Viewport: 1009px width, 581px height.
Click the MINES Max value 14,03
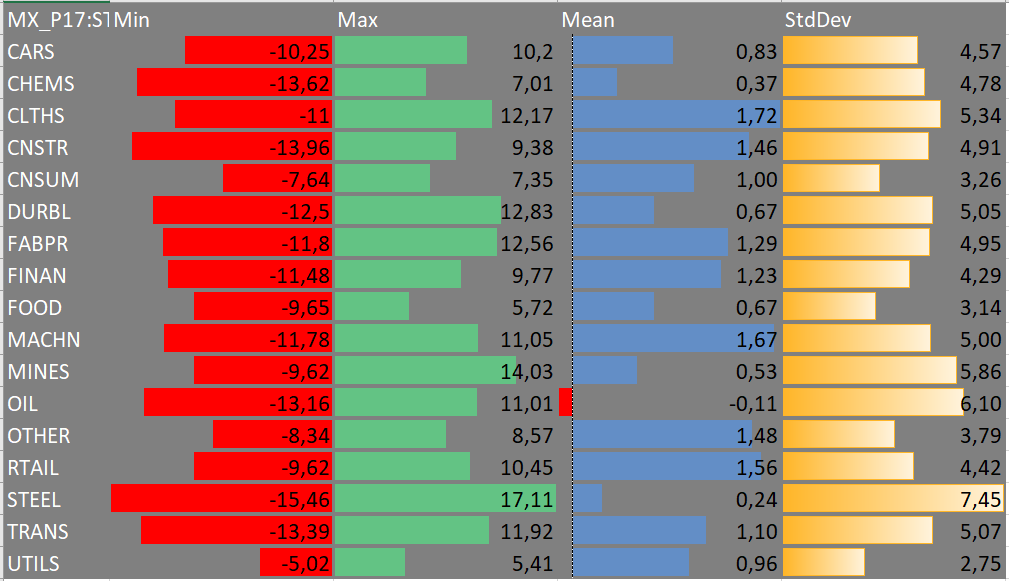click(526, 372)
